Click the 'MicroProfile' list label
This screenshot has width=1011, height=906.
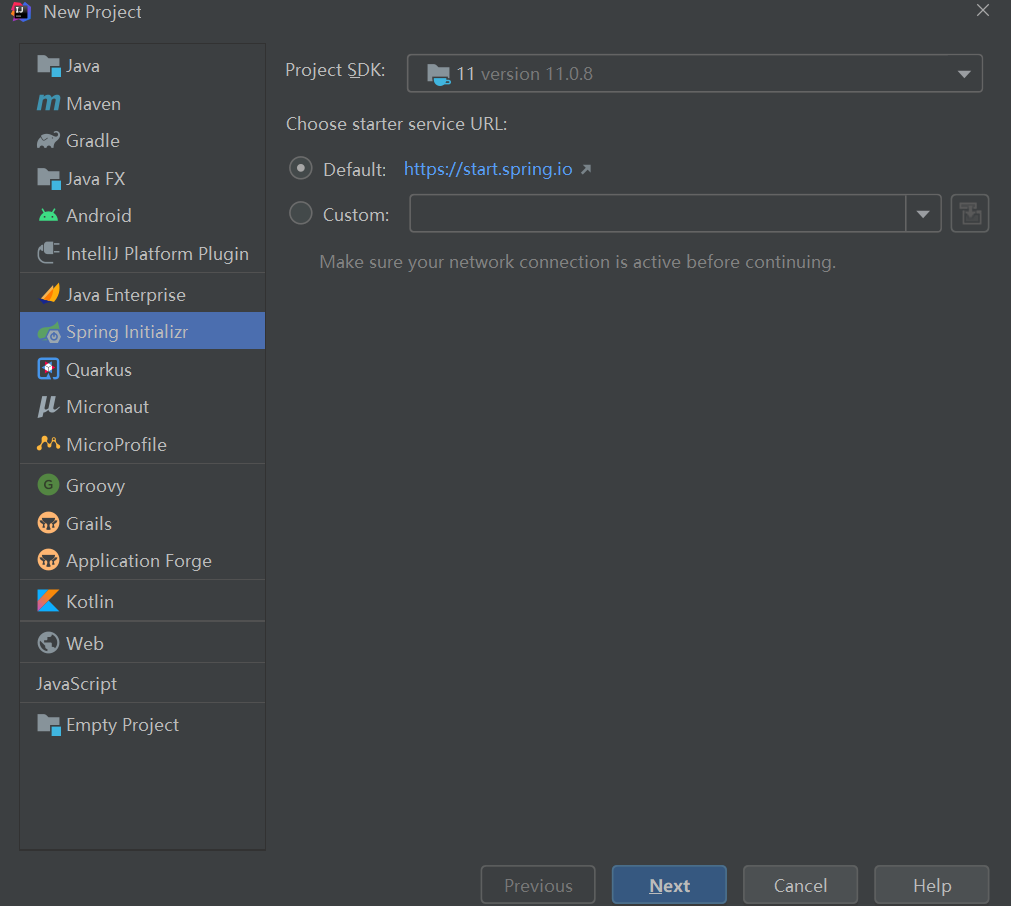(116, 444)
